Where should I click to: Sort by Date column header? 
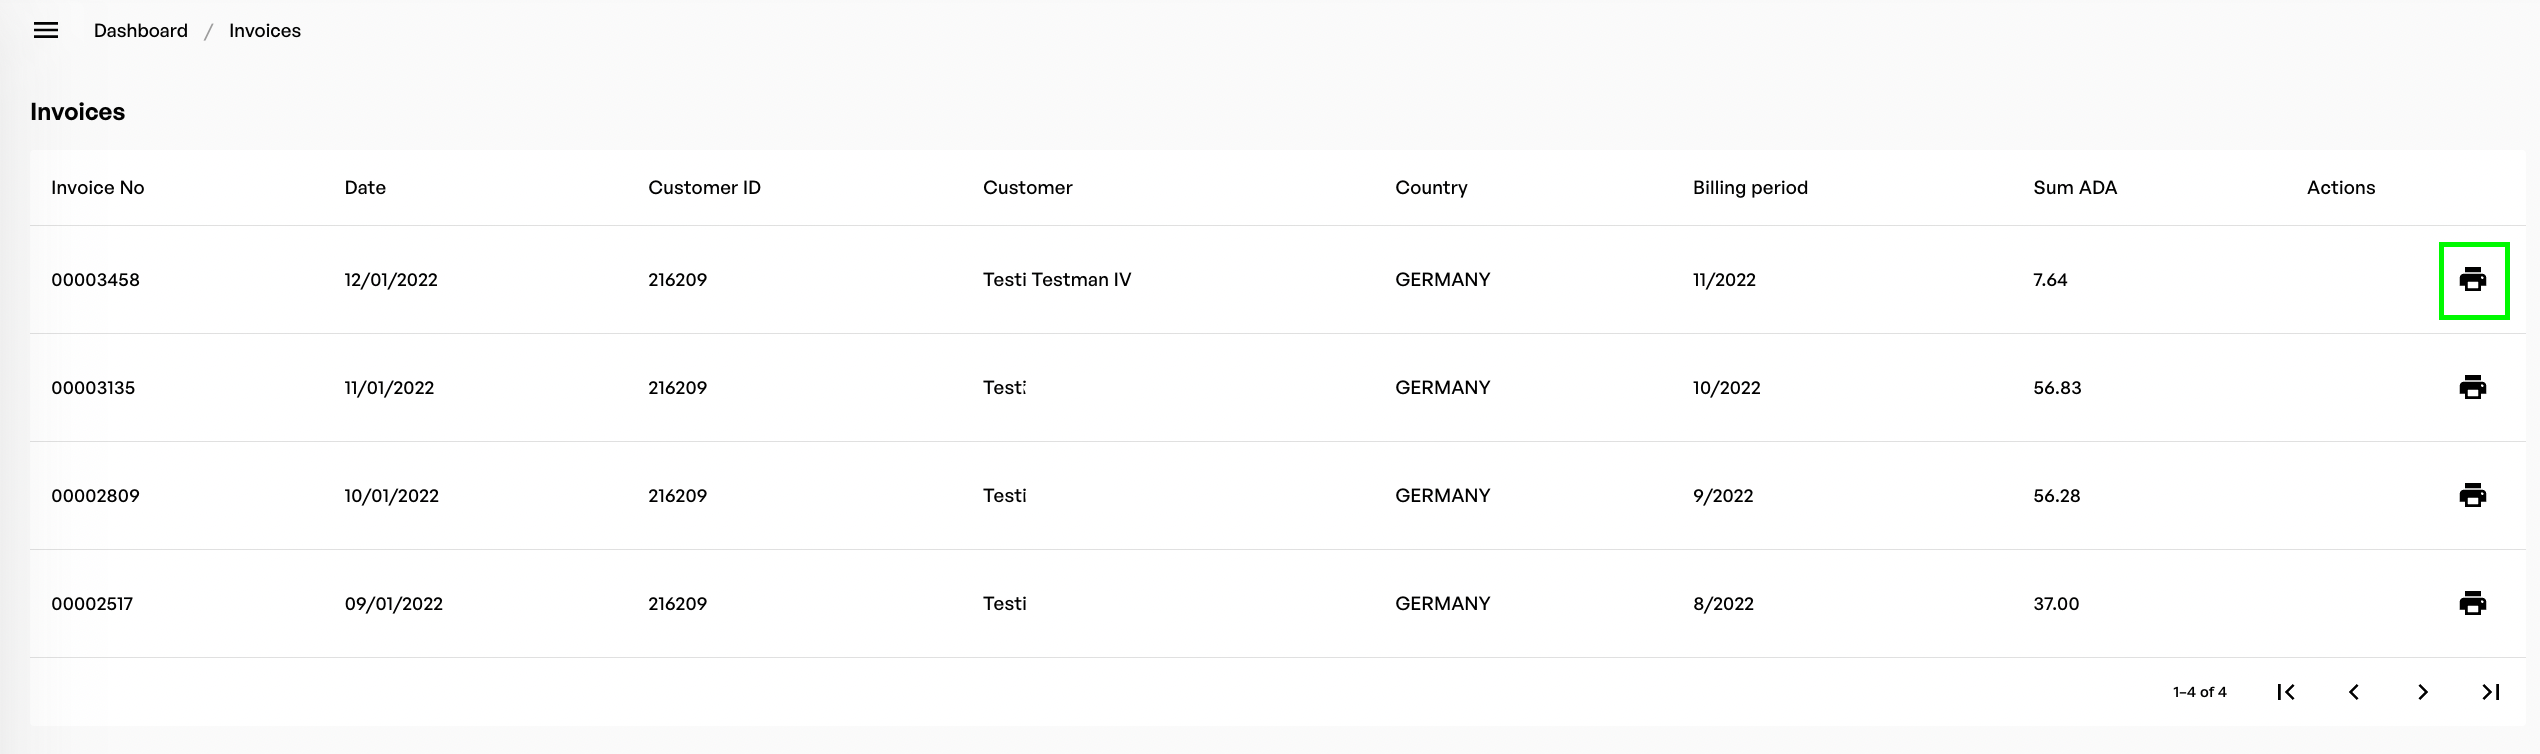[x=365, y=188]
